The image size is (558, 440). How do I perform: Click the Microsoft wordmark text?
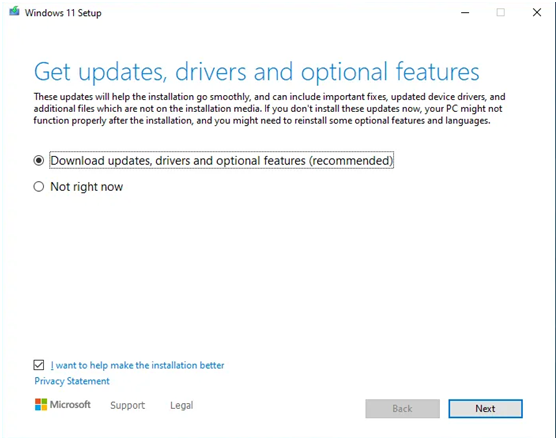click(x=70, y=404)
